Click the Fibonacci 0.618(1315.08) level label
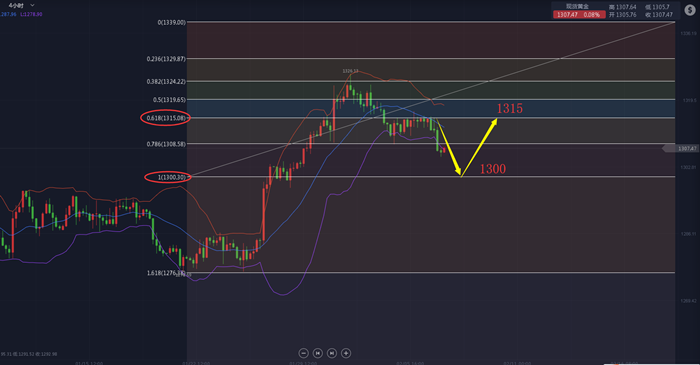 tap(166, 118)
